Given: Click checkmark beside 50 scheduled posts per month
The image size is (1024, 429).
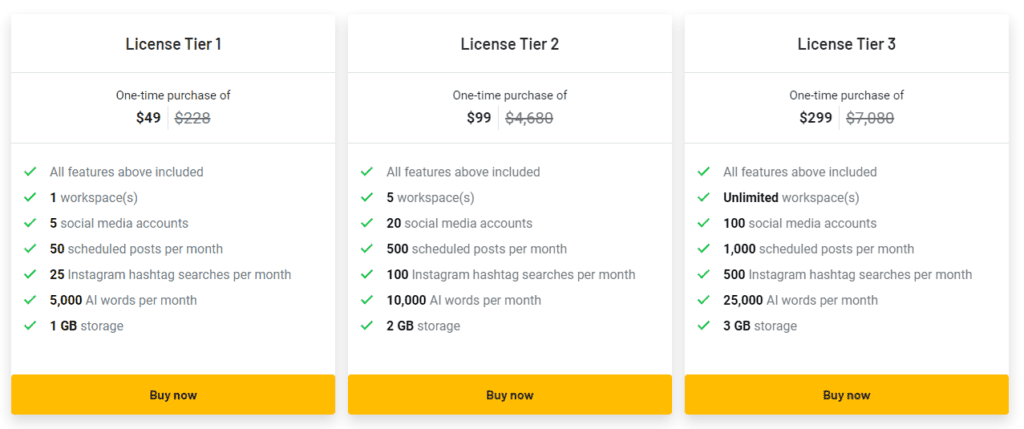Looking at the screenshot, I should coord(30,249).
